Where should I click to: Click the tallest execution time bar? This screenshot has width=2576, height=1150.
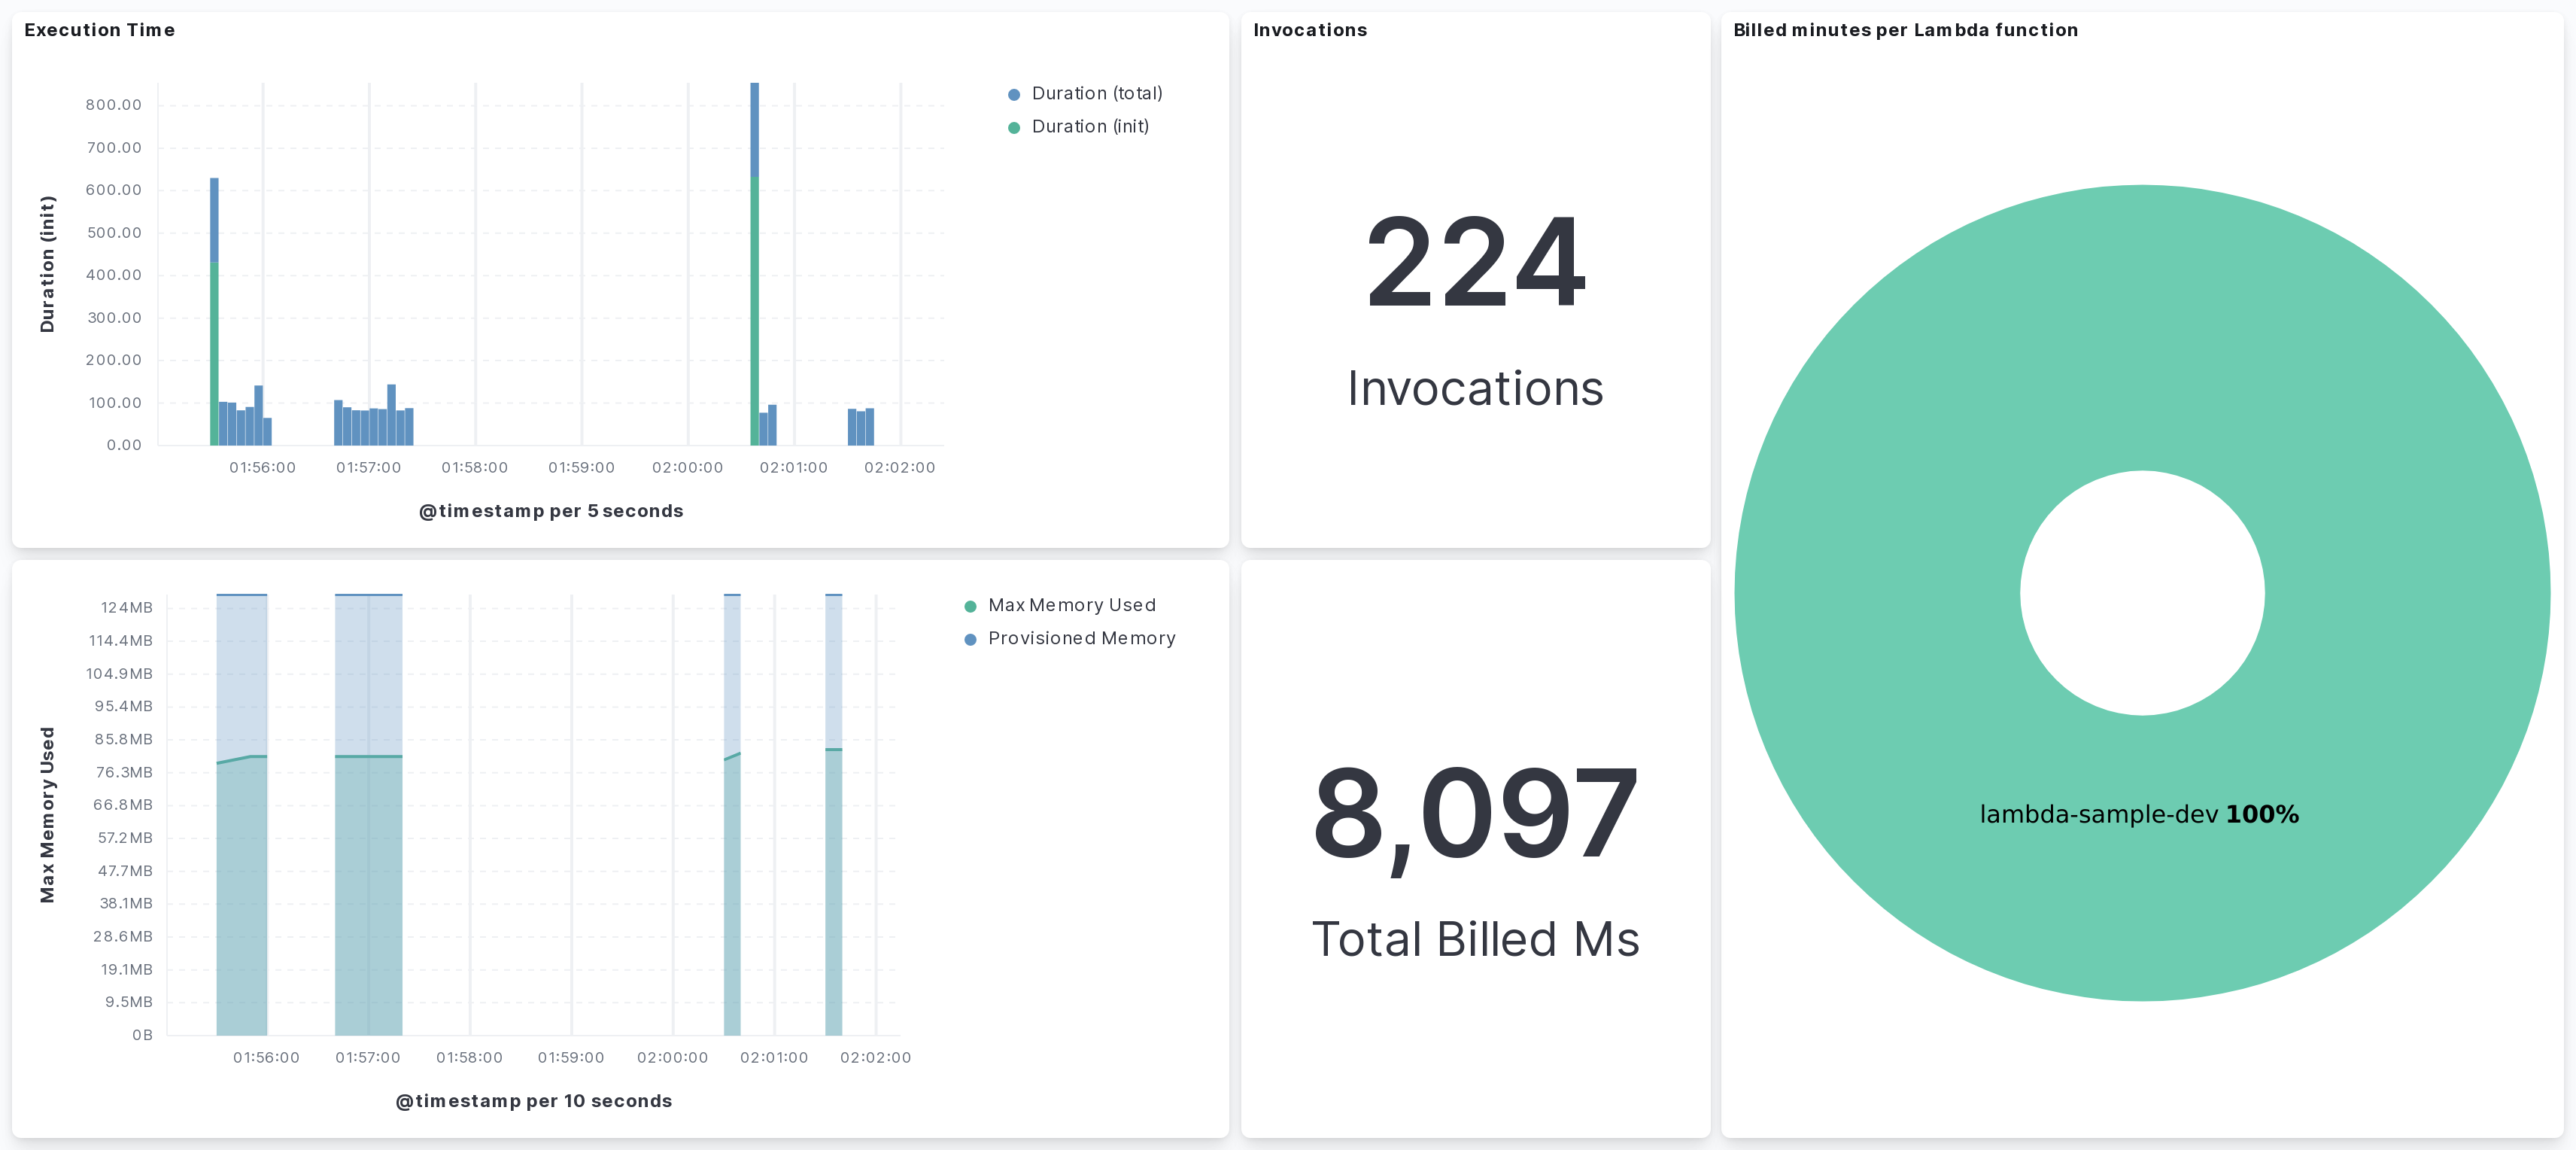click(754, 130)
